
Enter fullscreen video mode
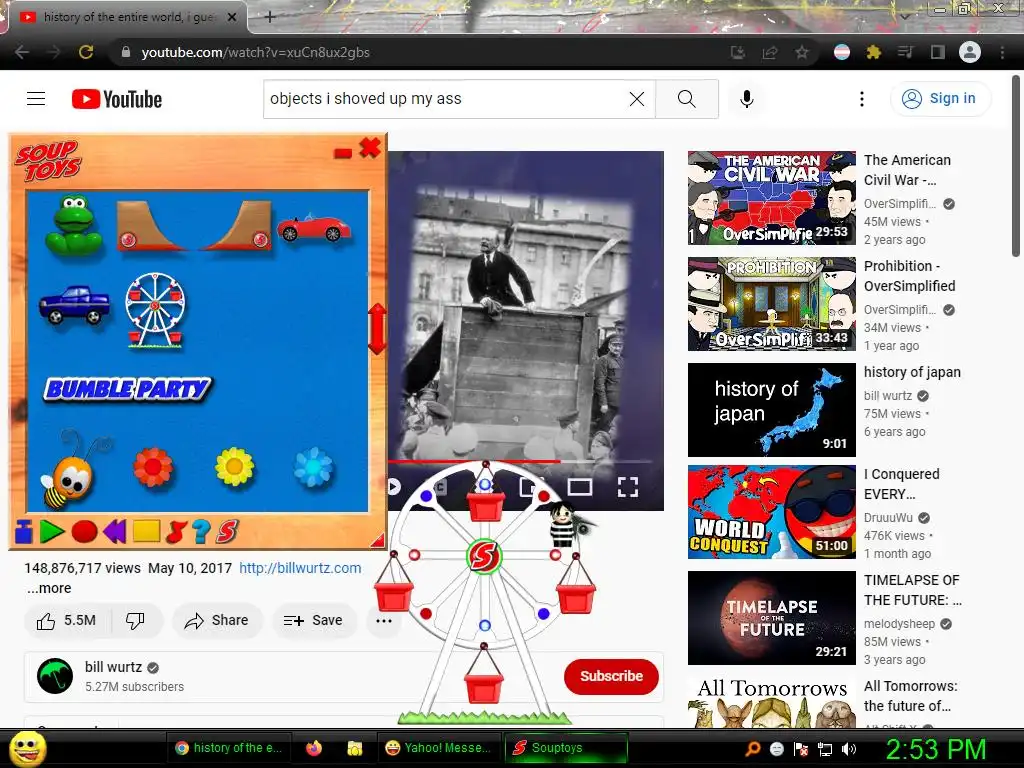pos(628,487)
